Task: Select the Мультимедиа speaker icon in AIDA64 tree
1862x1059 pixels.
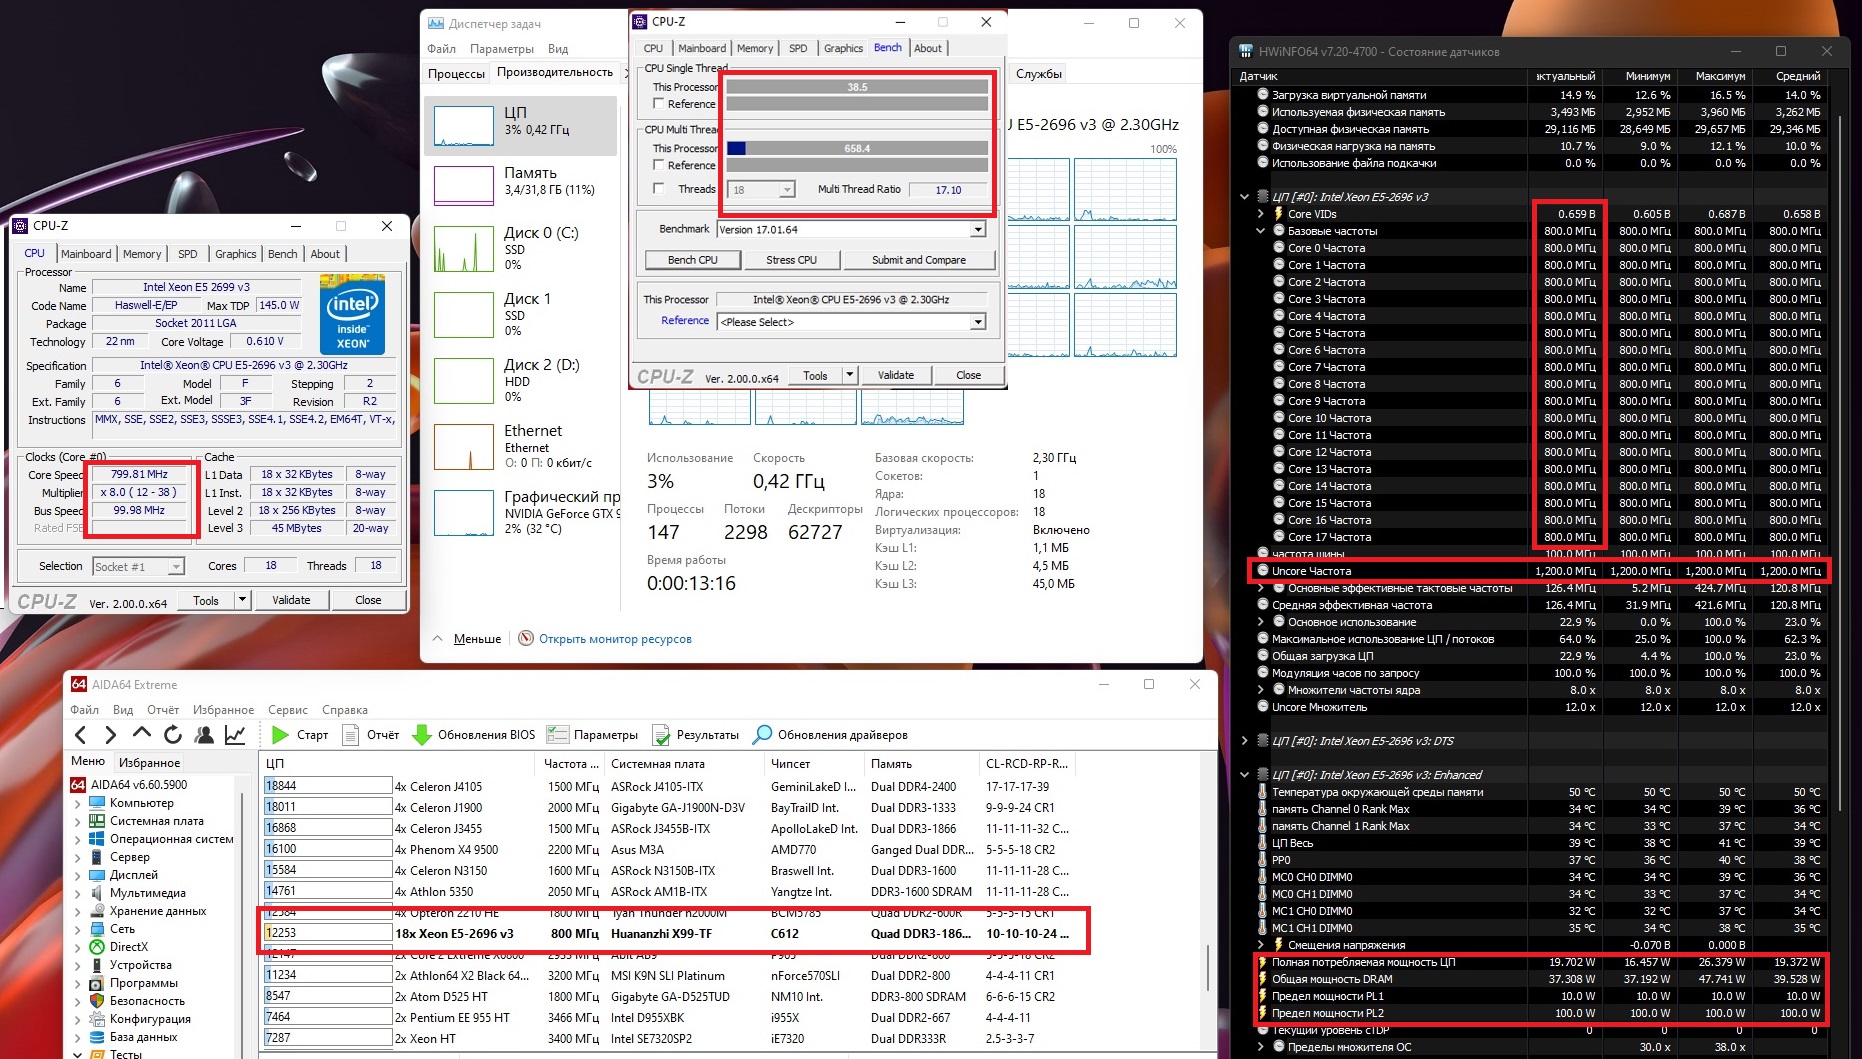Action: 97,893
